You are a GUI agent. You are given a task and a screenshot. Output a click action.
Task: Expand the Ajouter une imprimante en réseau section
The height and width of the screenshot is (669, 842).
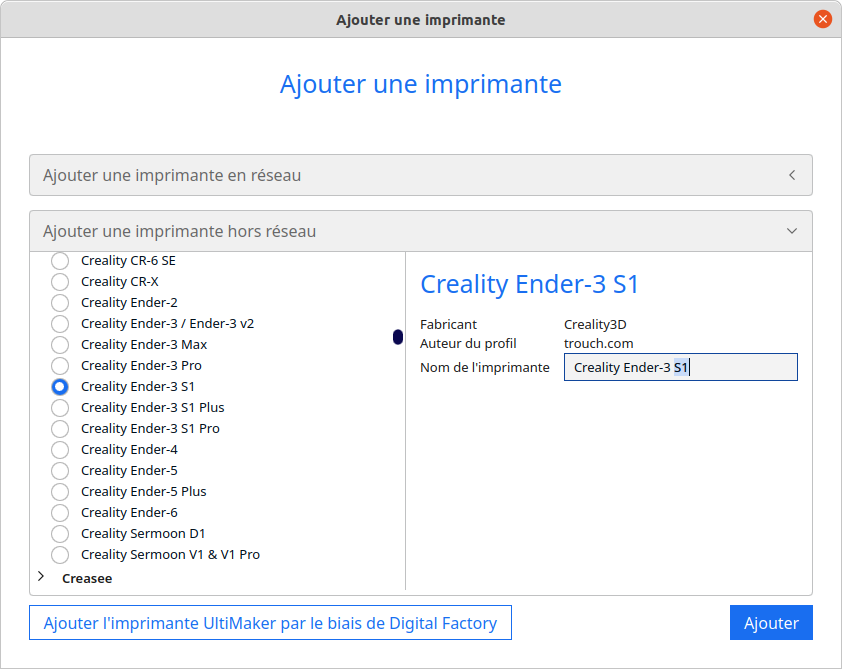(421, 175)
